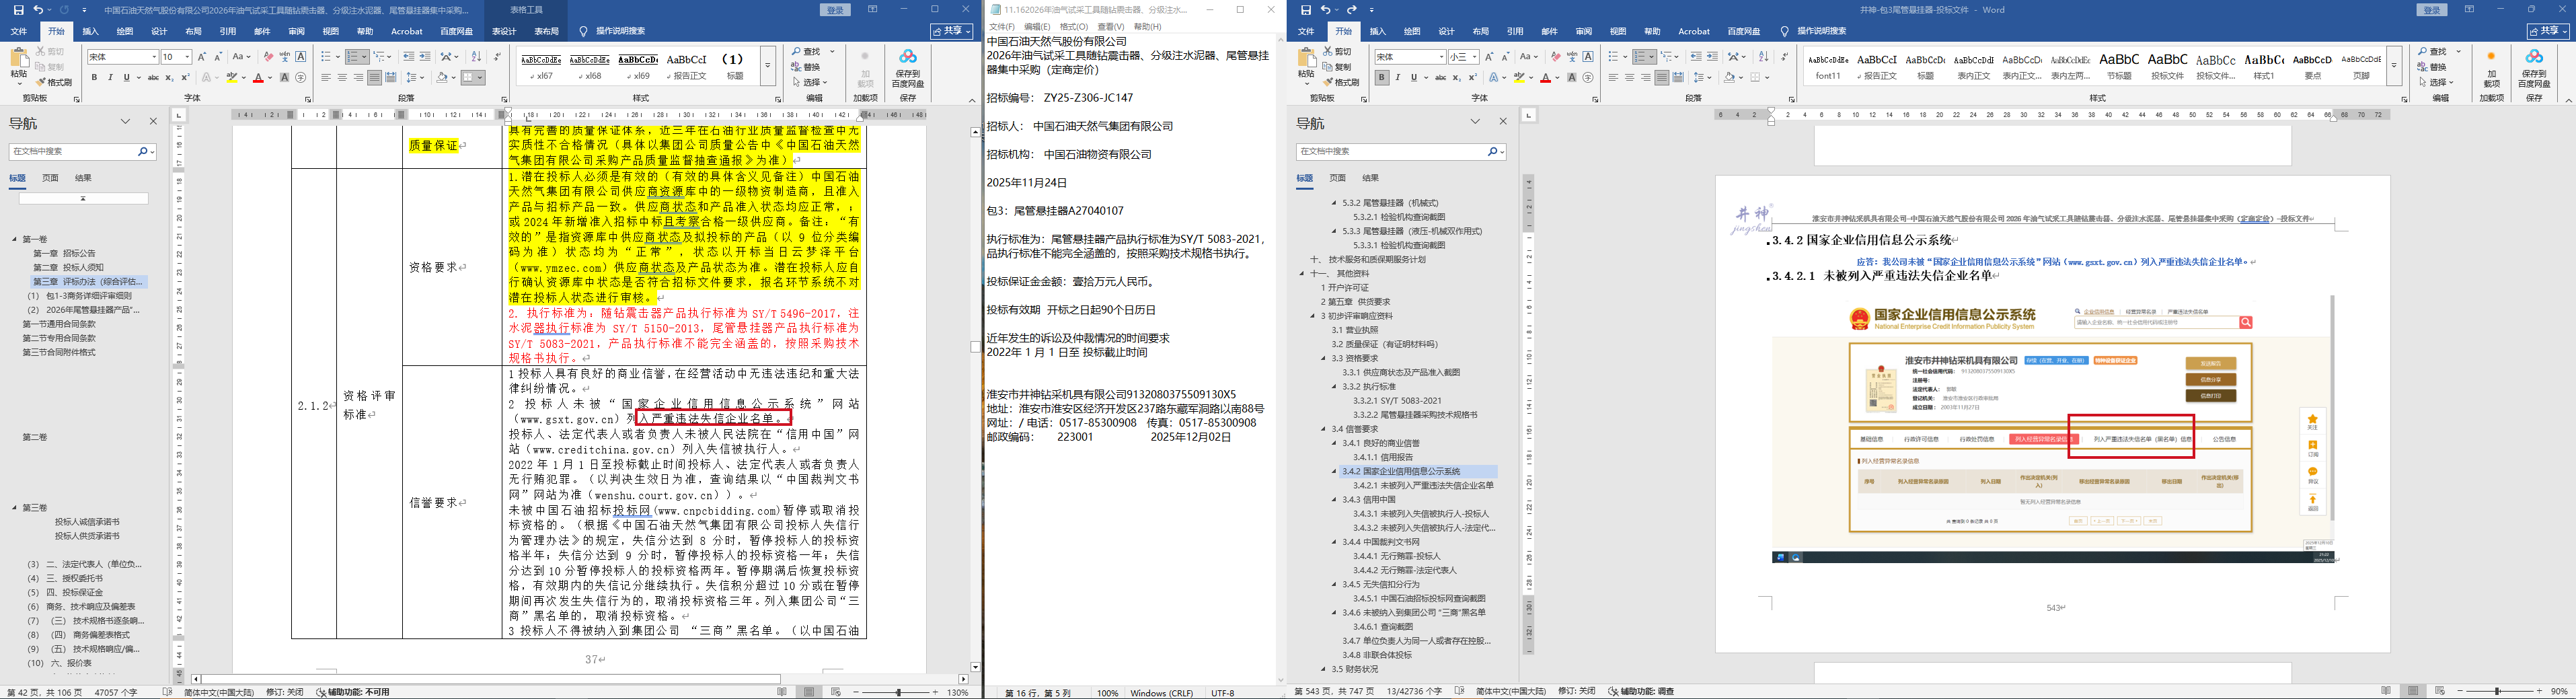Open 选择 dropdown in 中国石油 Word window
This screenshot has height=699, width=2576.
[810, 82]
